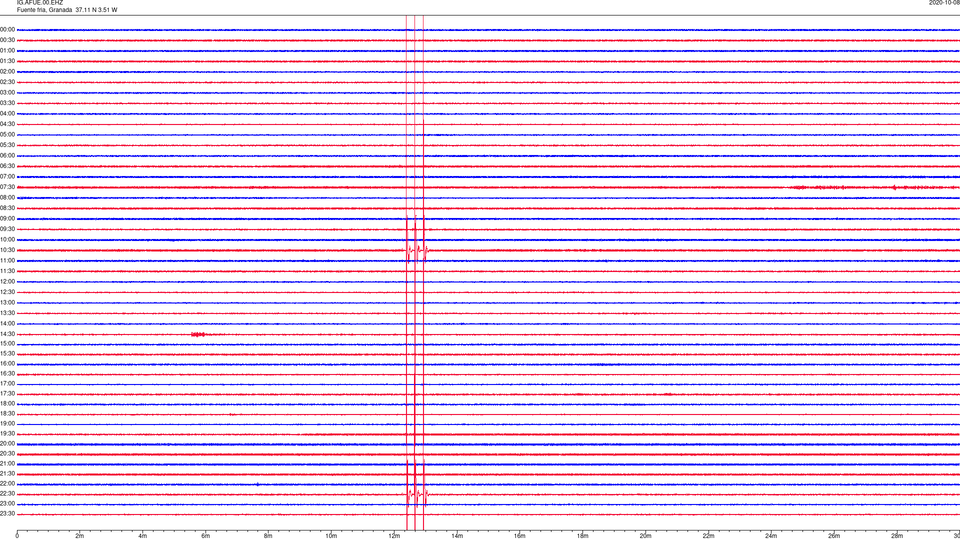This screenshot has width=960, height=540.
Task: Click the calibration pulse on 22:30 trace
Action: tap(417, 493)
